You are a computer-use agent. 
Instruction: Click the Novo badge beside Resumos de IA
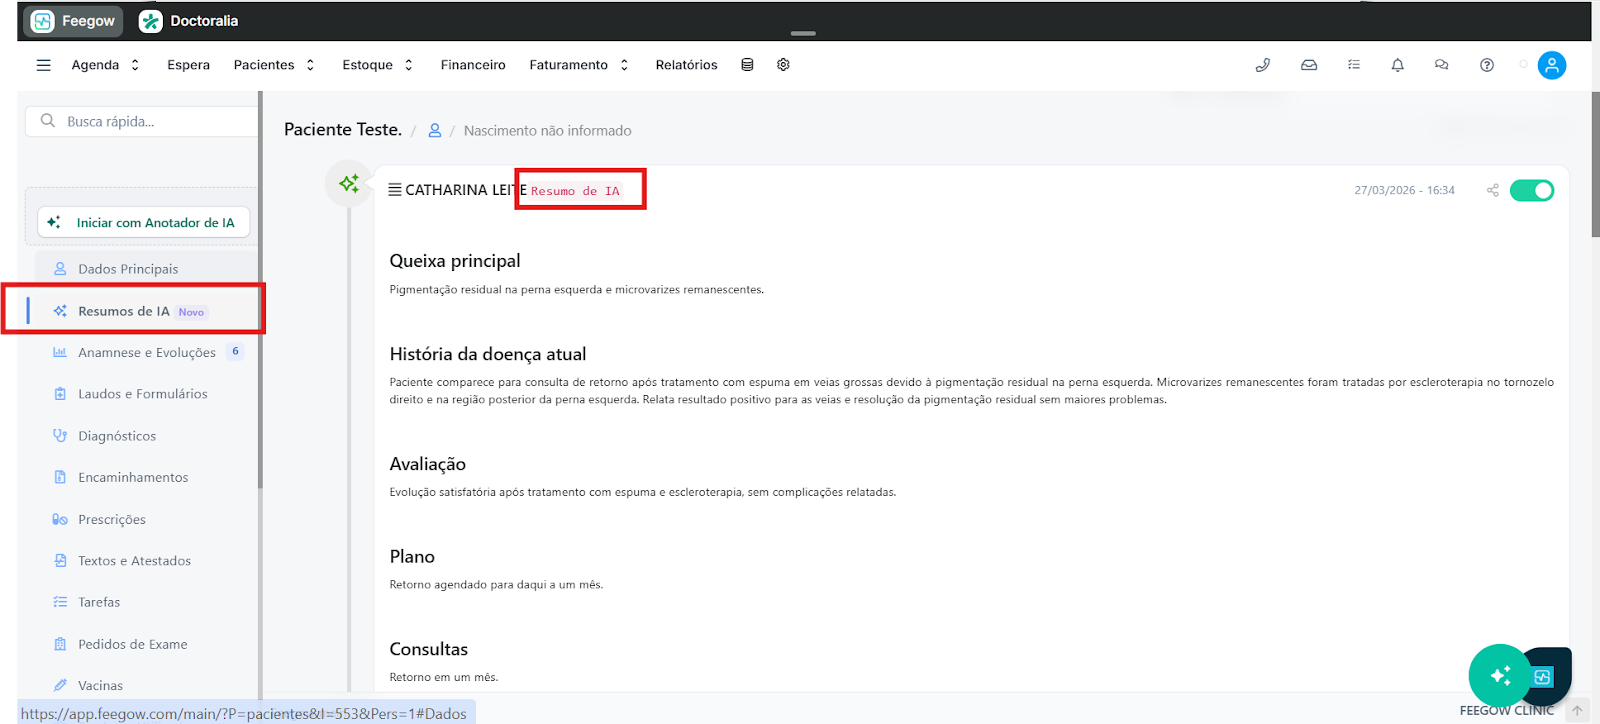pyautogui.click(x=191, y=312)
